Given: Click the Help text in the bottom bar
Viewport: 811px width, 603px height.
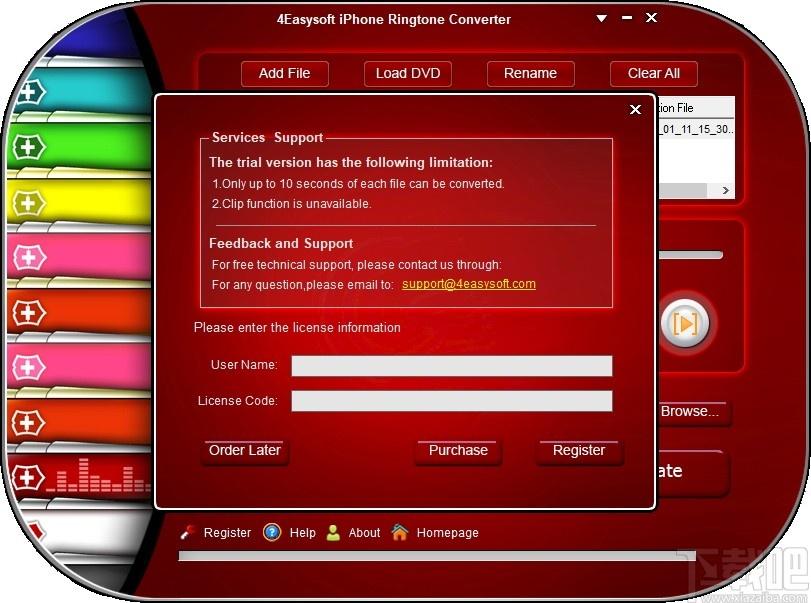Looking at the screenshot, I should [x=303, y=533].
